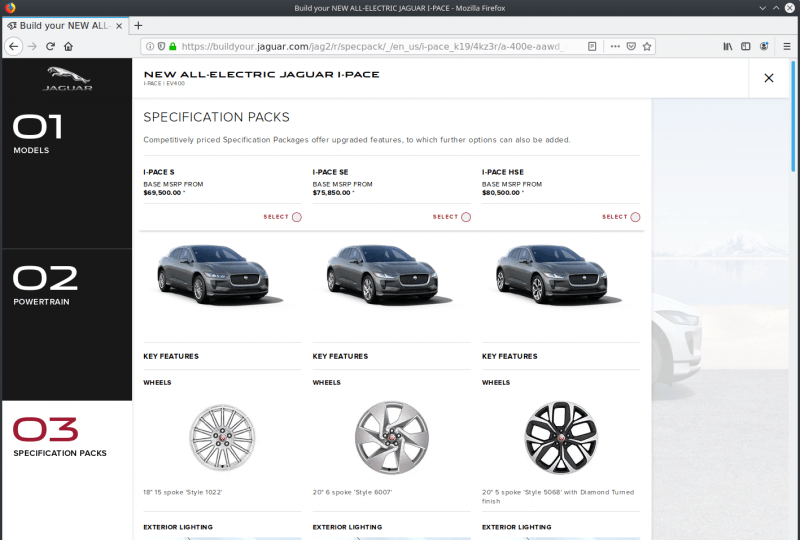Viewport: 800px width, 540px height.
Task: Click the I-PACE HSE car image
Action: pyautogui.click(x=559, y=275)
